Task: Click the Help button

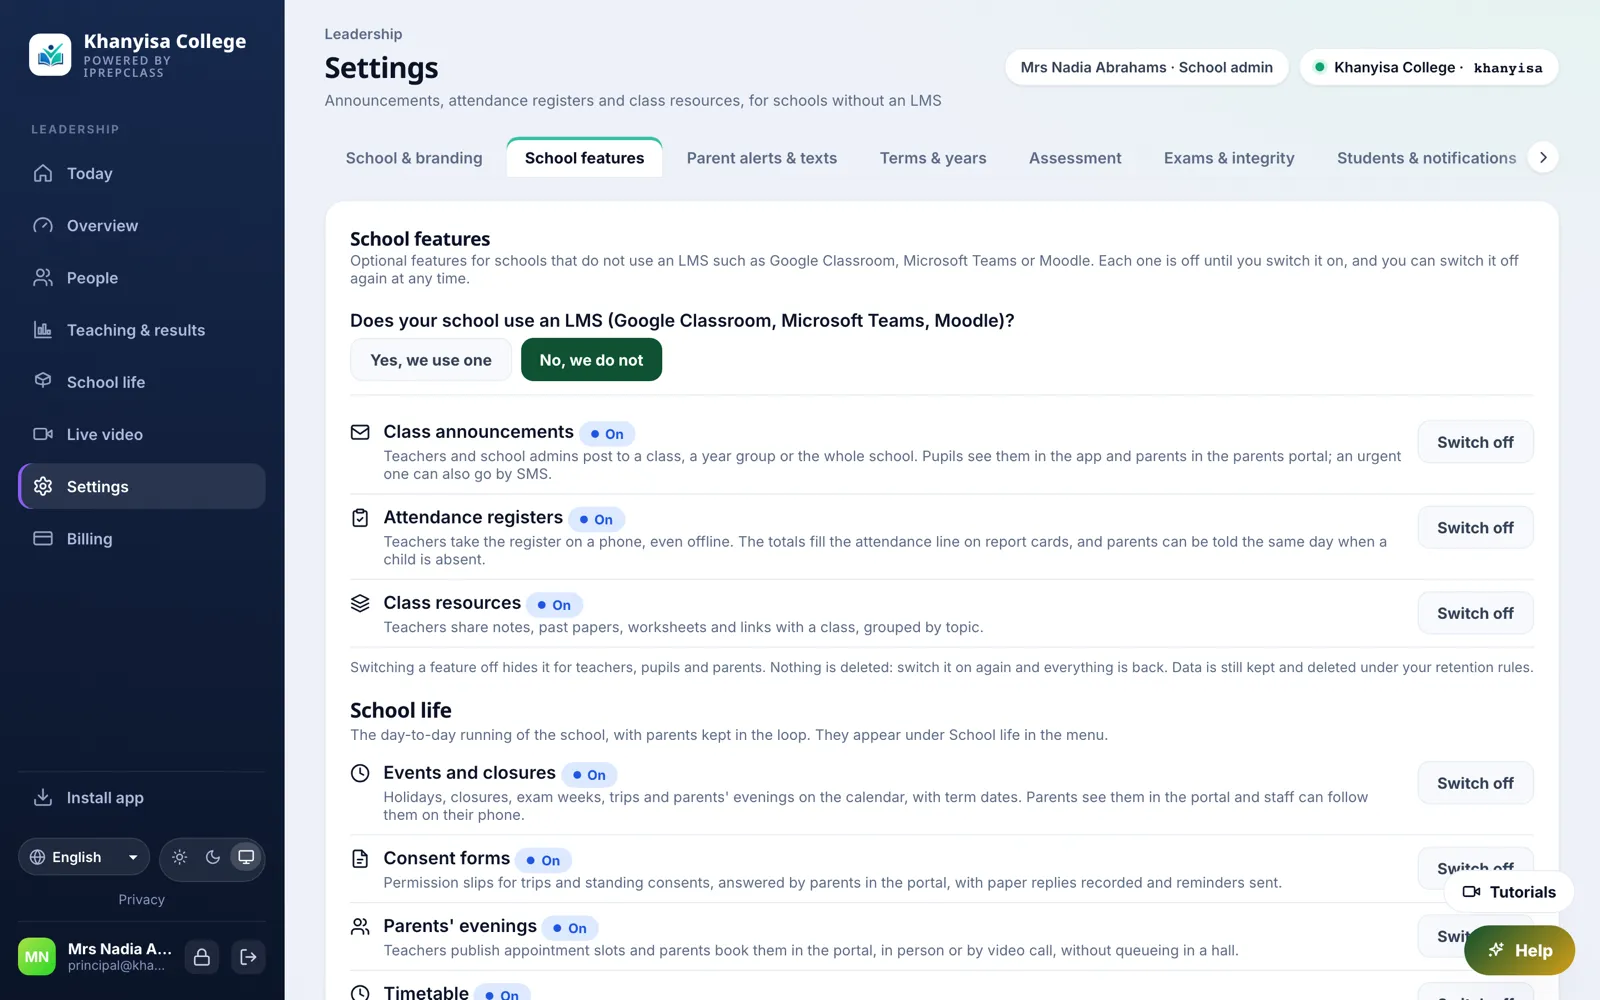Action: (x=1519, y=951)
